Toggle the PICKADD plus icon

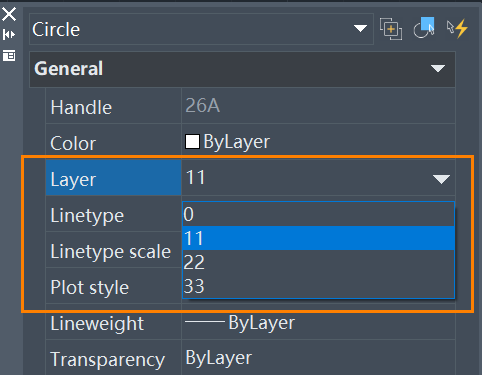point(391,29)
